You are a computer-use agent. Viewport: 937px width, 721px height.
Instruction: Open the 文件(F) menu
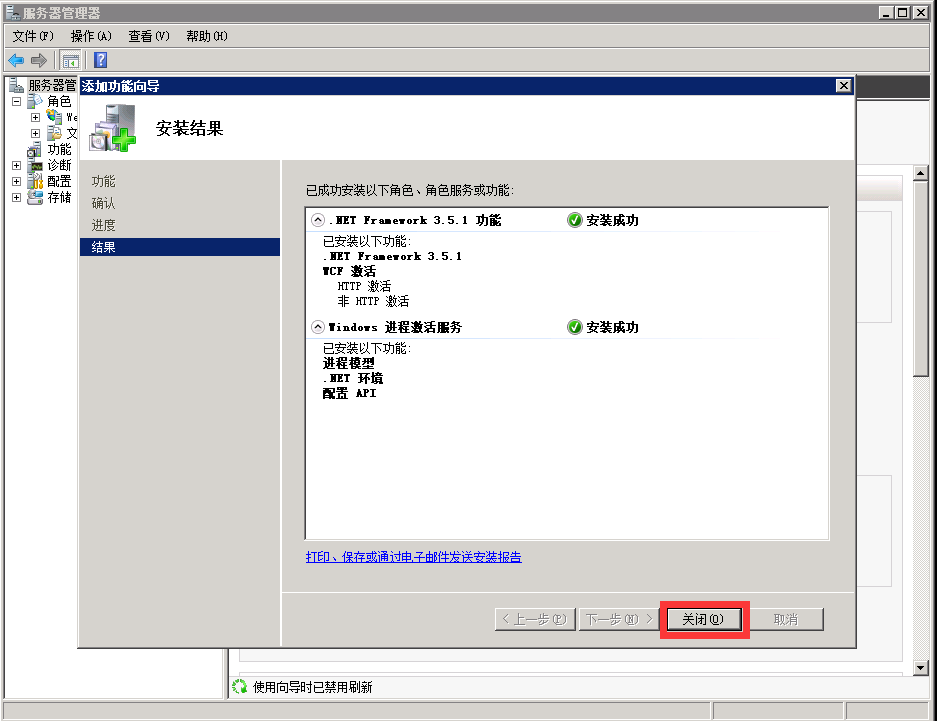point(32,36)
